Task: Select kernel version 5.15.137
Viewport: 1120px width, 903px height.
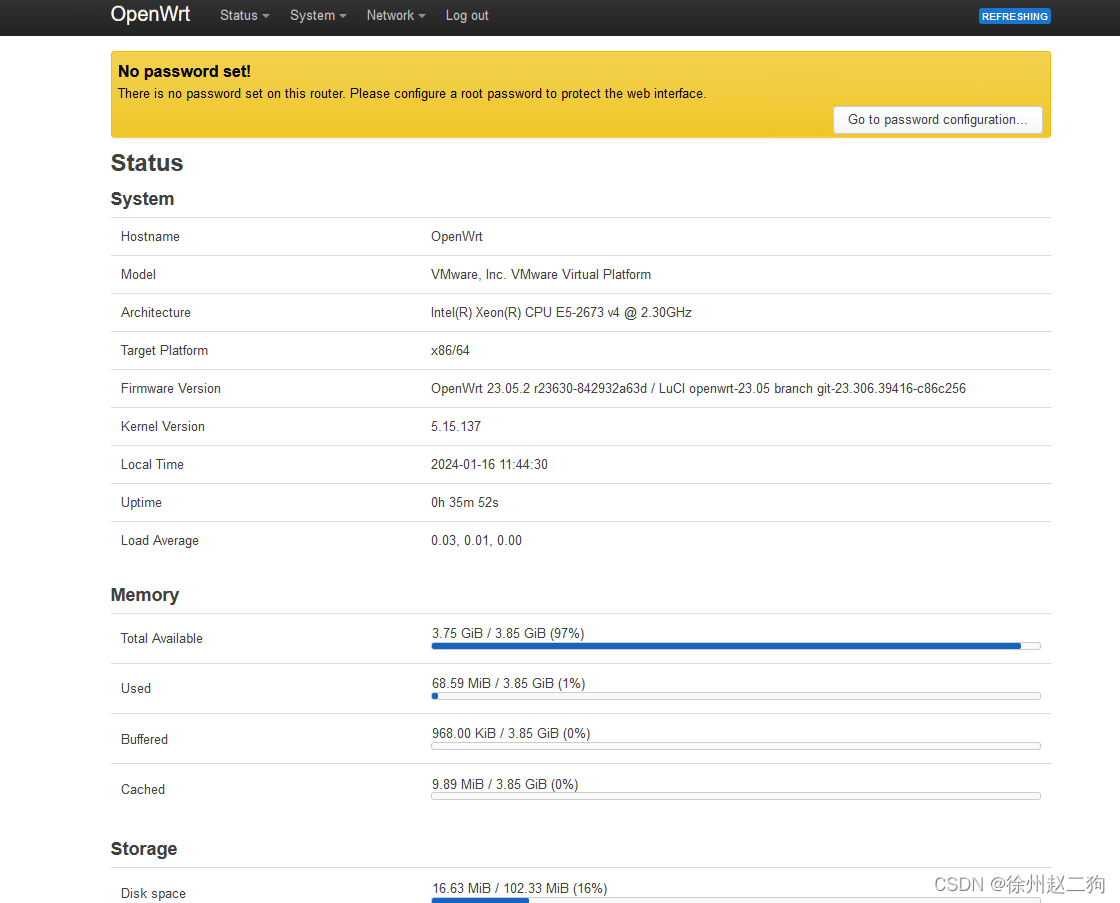Action: 456,426
